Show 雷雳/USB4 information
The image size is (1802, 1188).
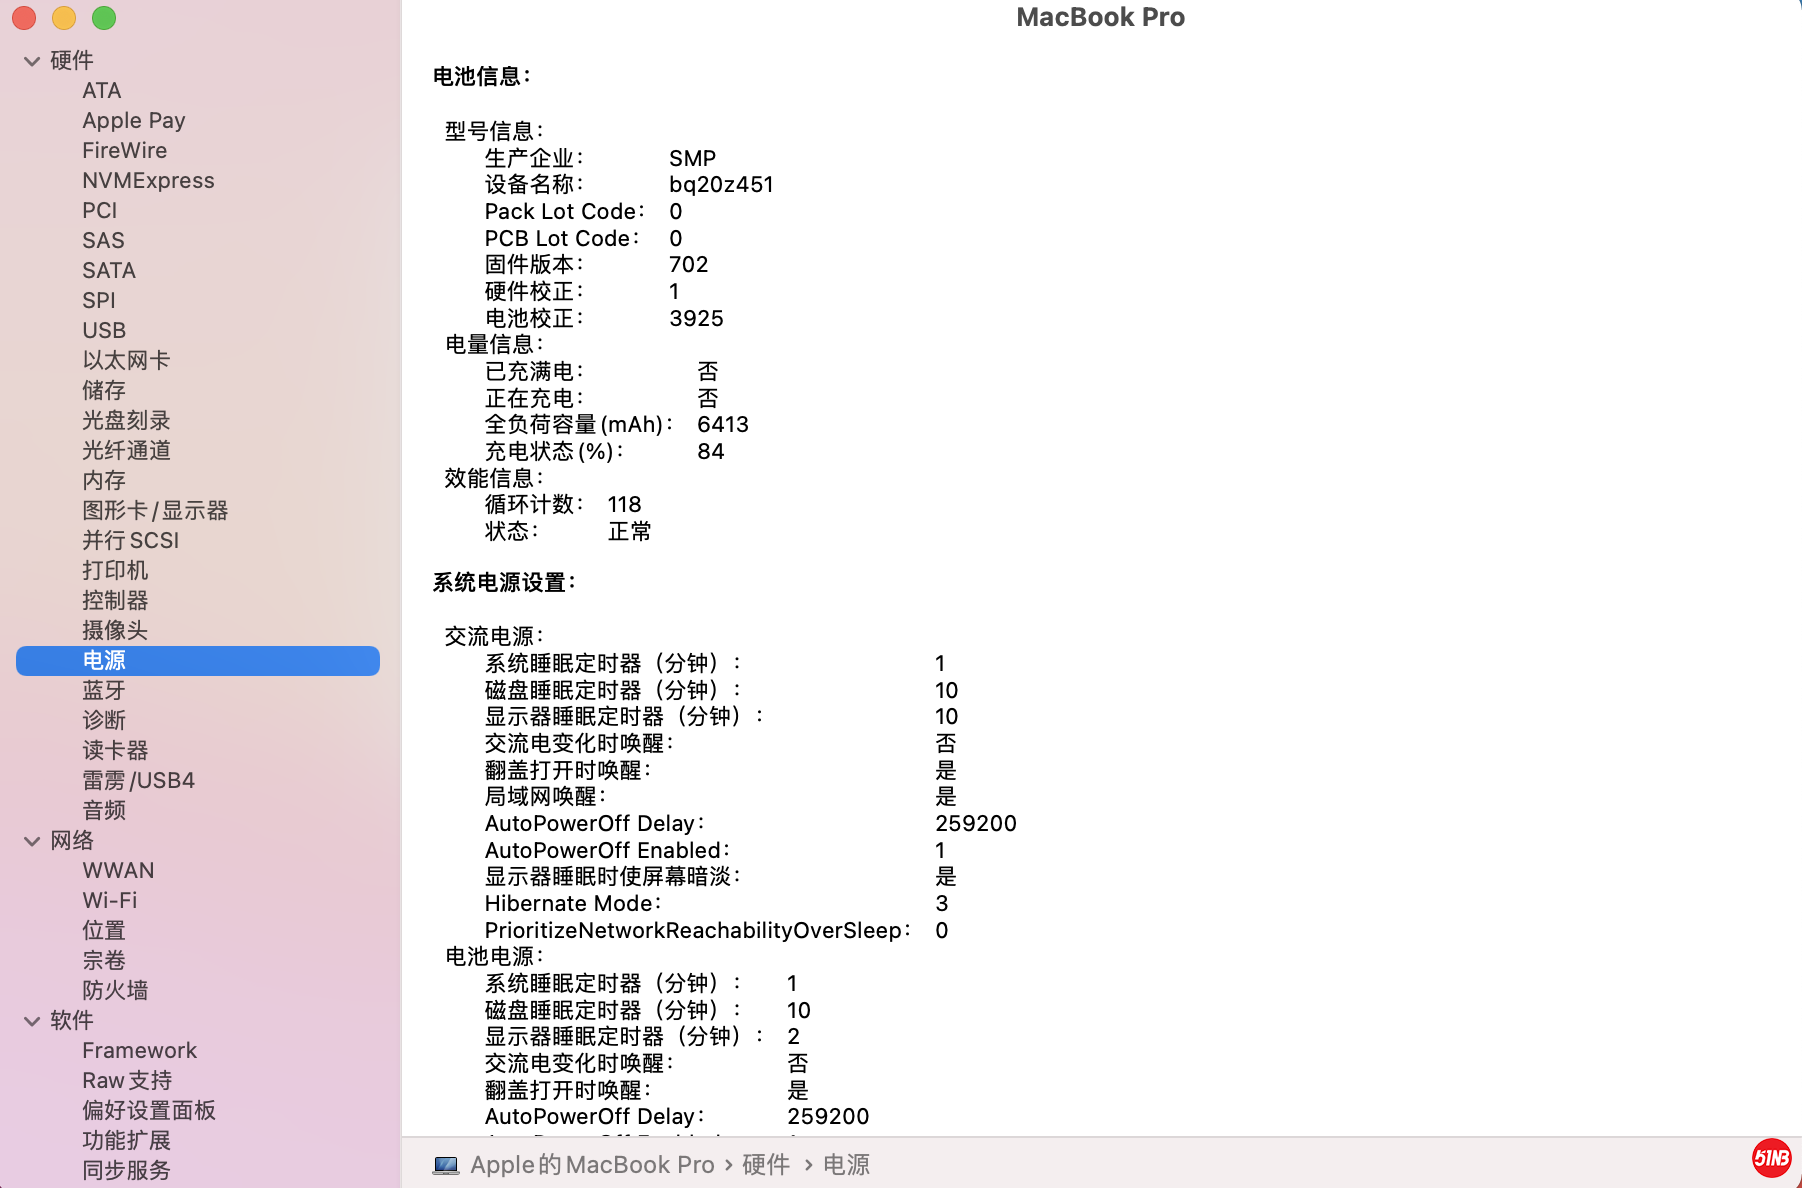pyautogui.click(x=138, y=781)
